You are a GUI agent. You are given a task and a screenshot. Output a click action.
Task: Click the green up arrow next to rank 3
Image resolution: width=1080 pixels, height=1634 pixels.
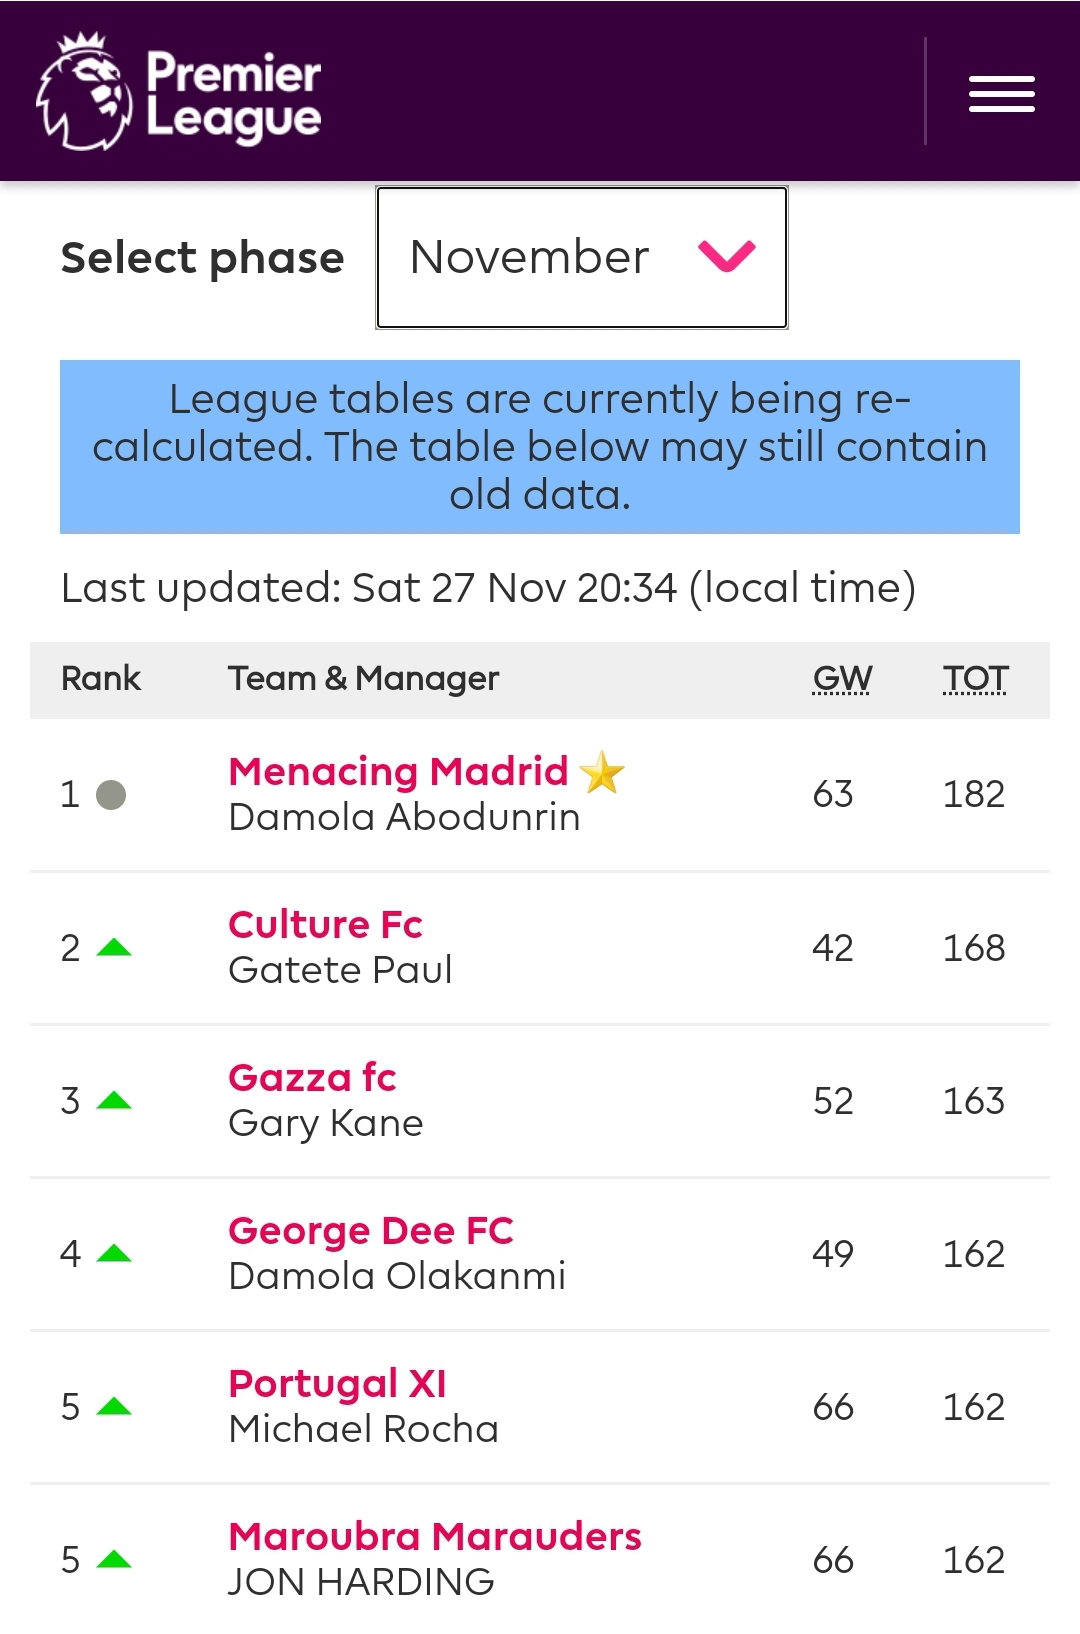point(114,1100)
